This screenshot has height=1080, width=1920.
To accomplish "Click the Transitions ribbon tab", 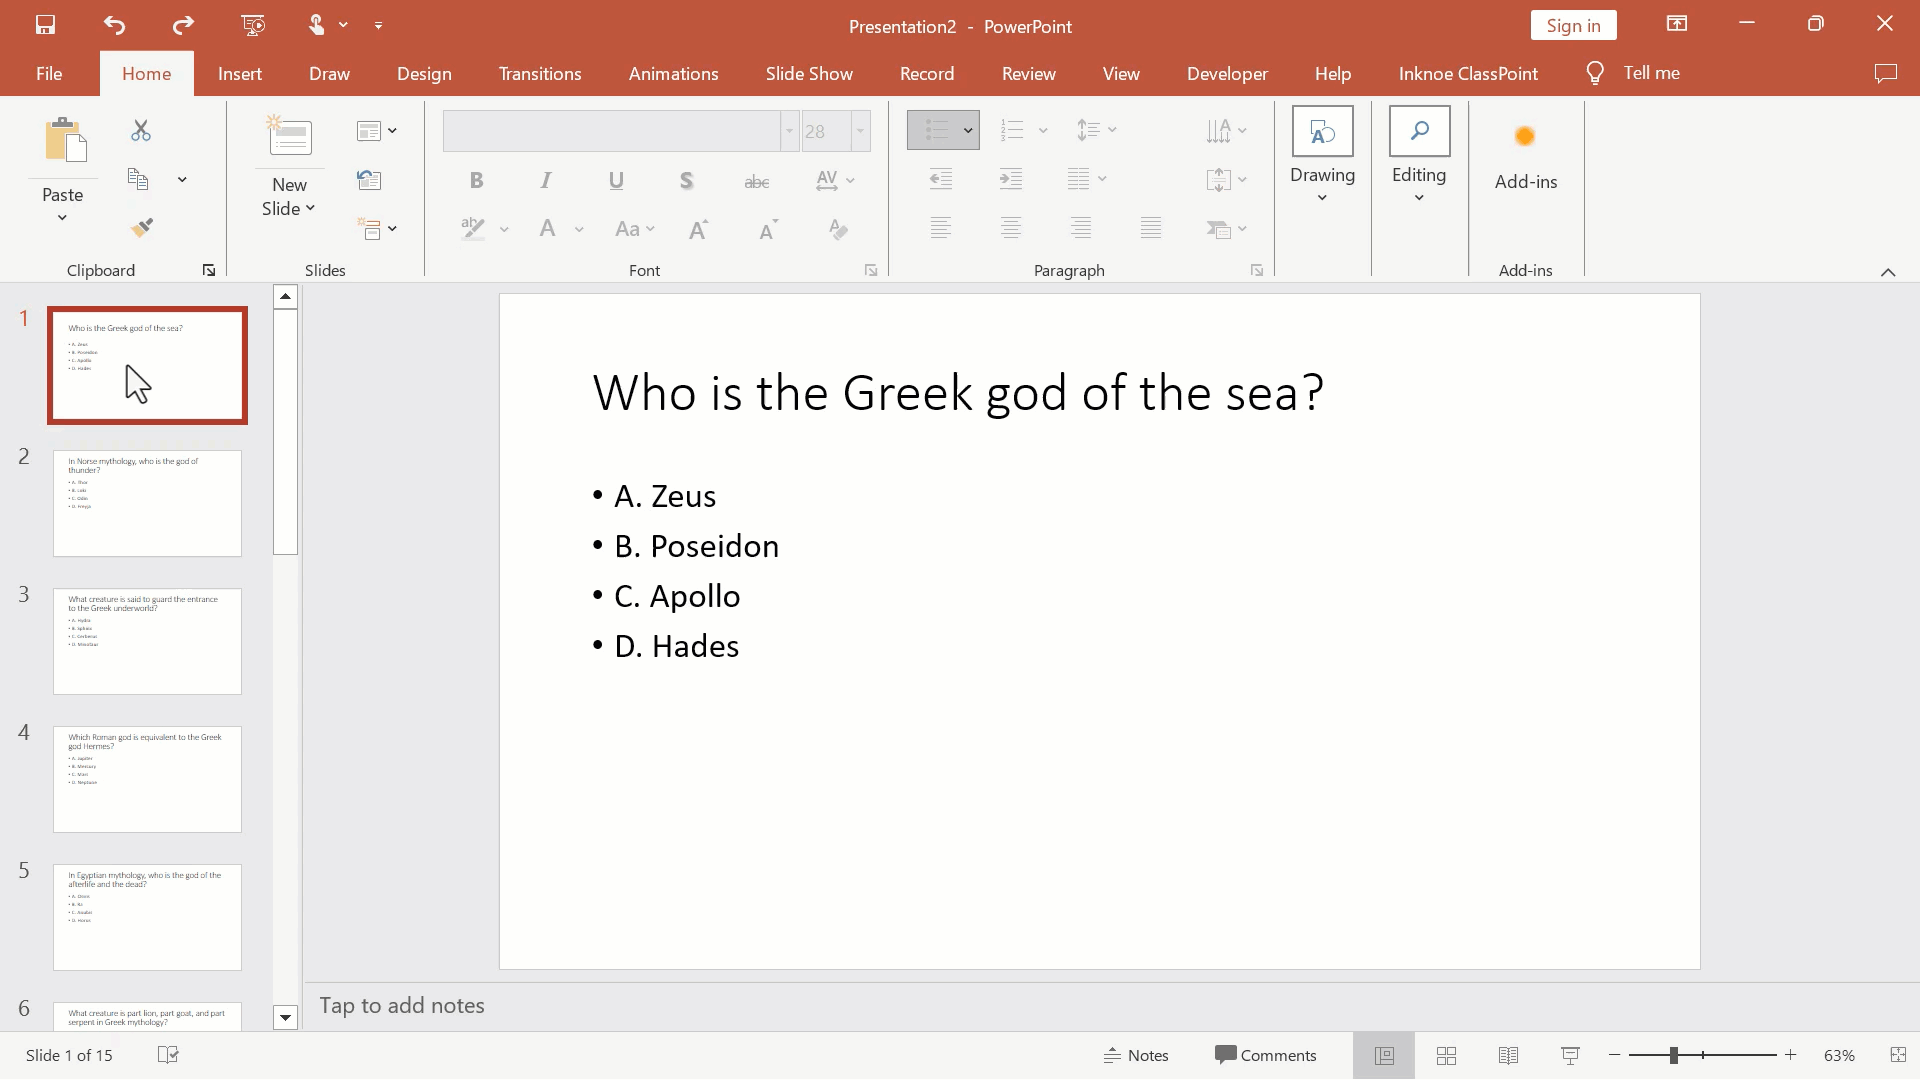I will pos(539,73).
